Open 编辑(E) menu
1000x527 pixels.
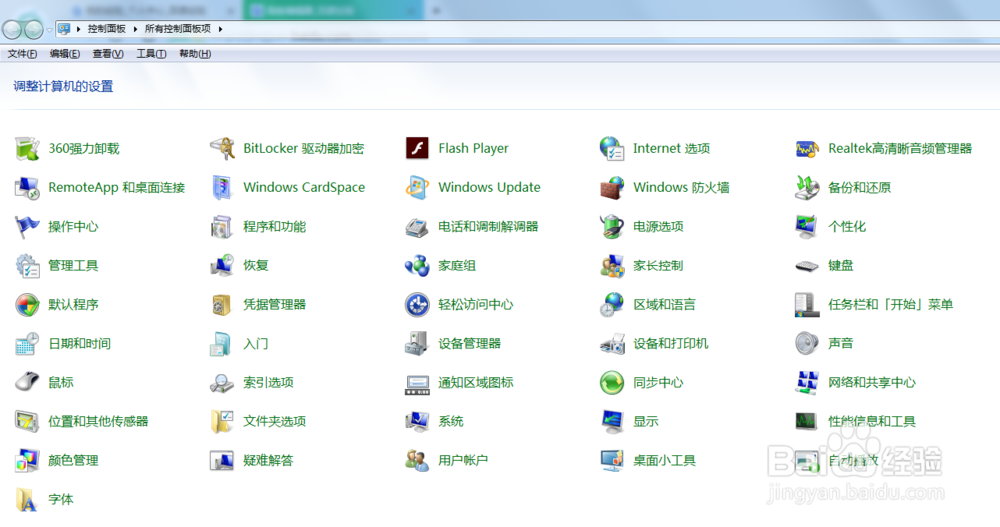tap(65, 54)
